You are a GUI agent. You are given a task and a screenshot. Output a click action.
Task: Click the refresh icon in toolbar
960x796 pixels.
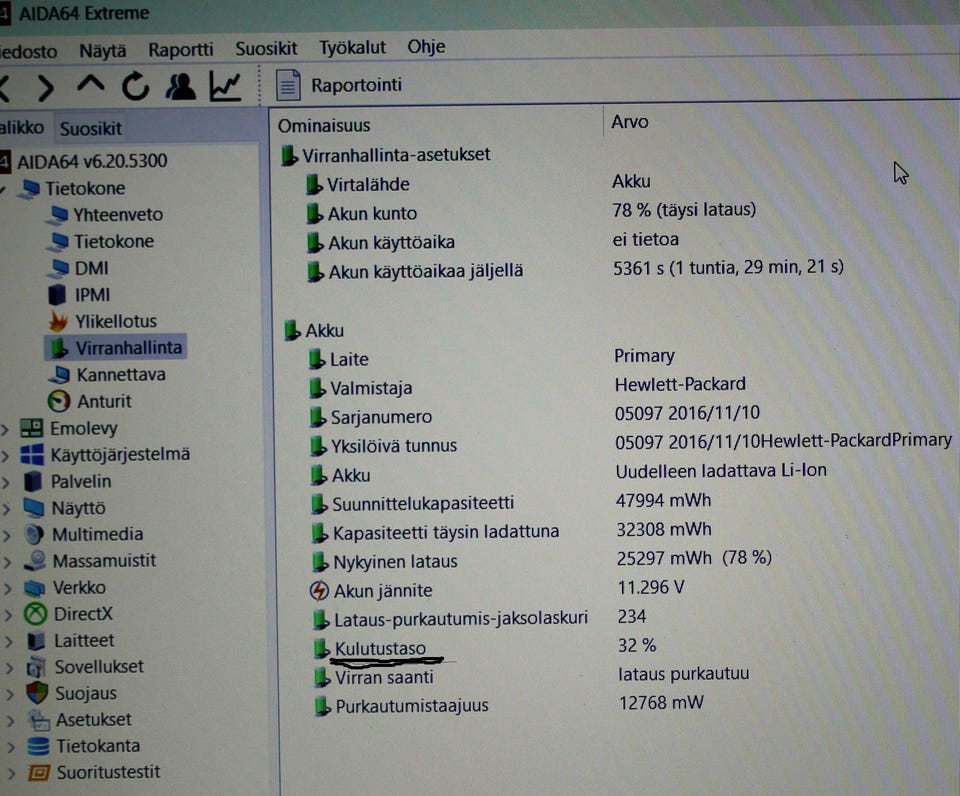coord(135,86)
